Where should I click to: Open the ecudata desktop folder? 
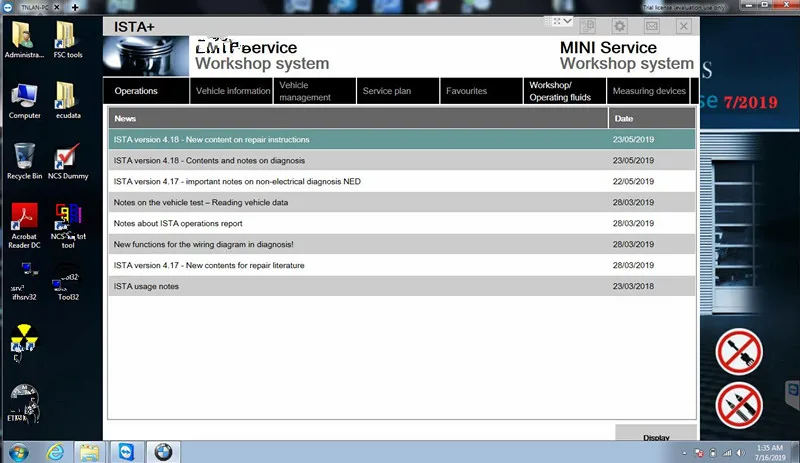[x=68, y=101]
